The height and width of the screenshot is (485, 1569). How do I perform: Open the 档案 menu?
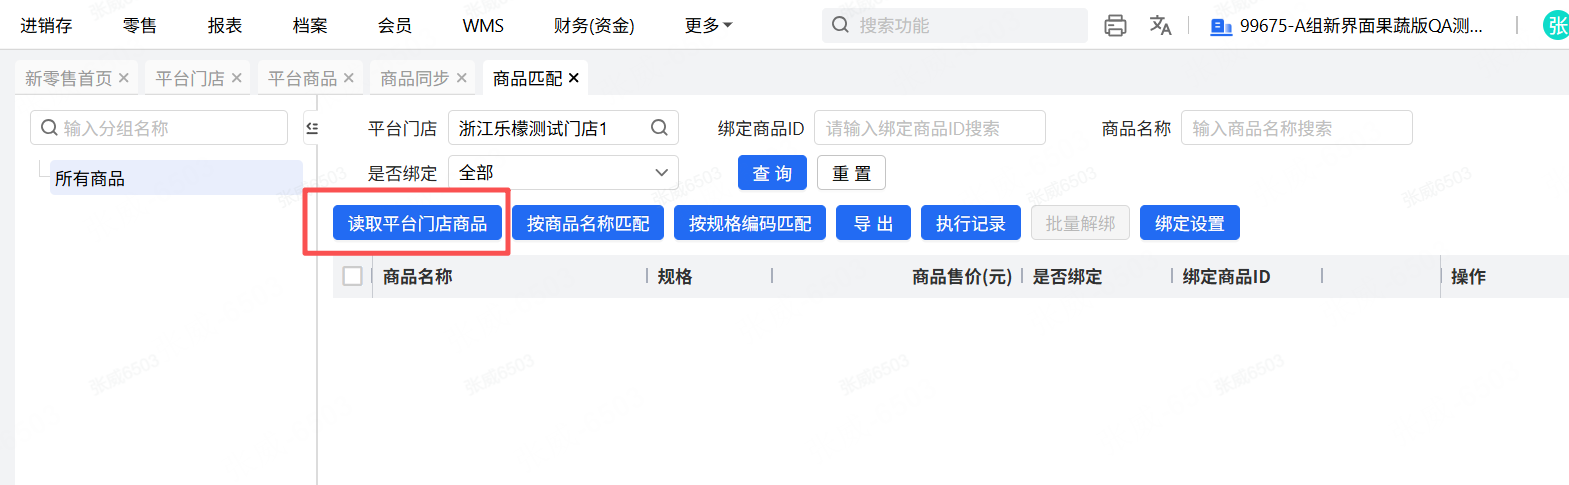(310, 26)
